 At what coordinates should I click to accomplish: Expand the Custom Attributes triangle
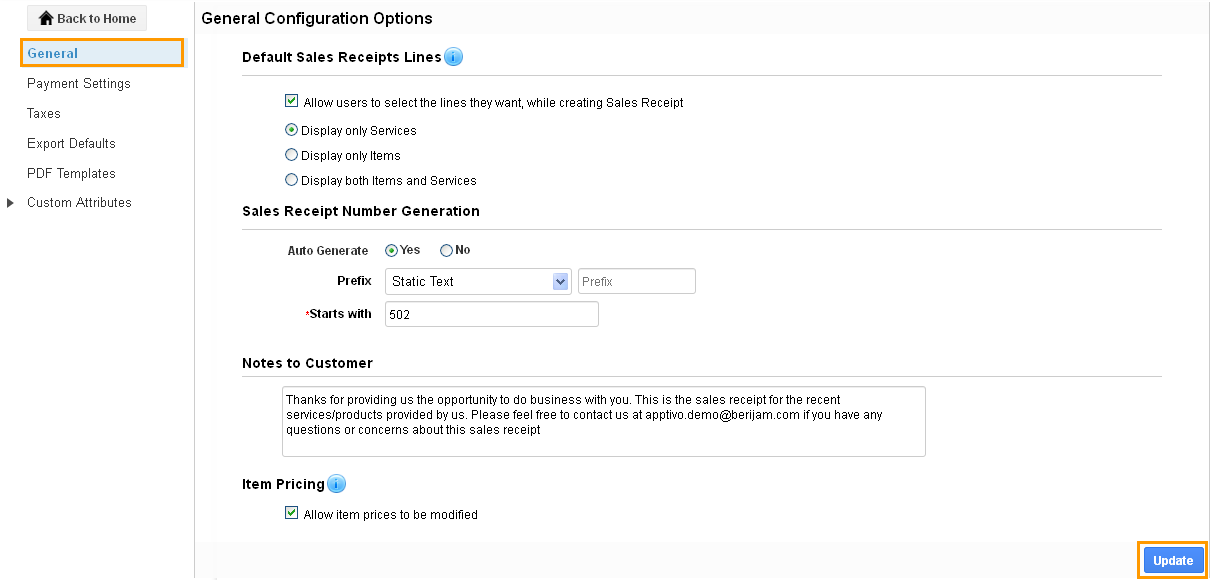pyautogui.click(x=10, y=203)
